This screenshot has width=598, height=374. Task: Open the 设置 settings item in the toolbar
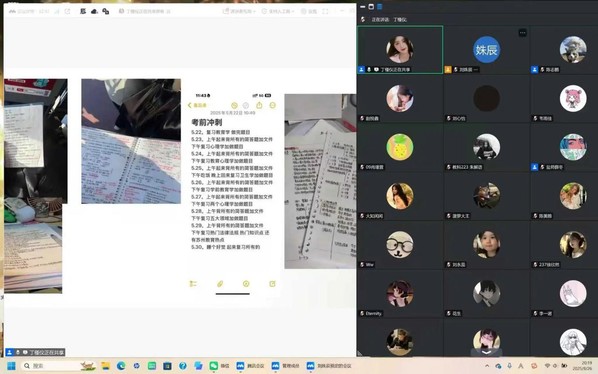coord(309,11)
